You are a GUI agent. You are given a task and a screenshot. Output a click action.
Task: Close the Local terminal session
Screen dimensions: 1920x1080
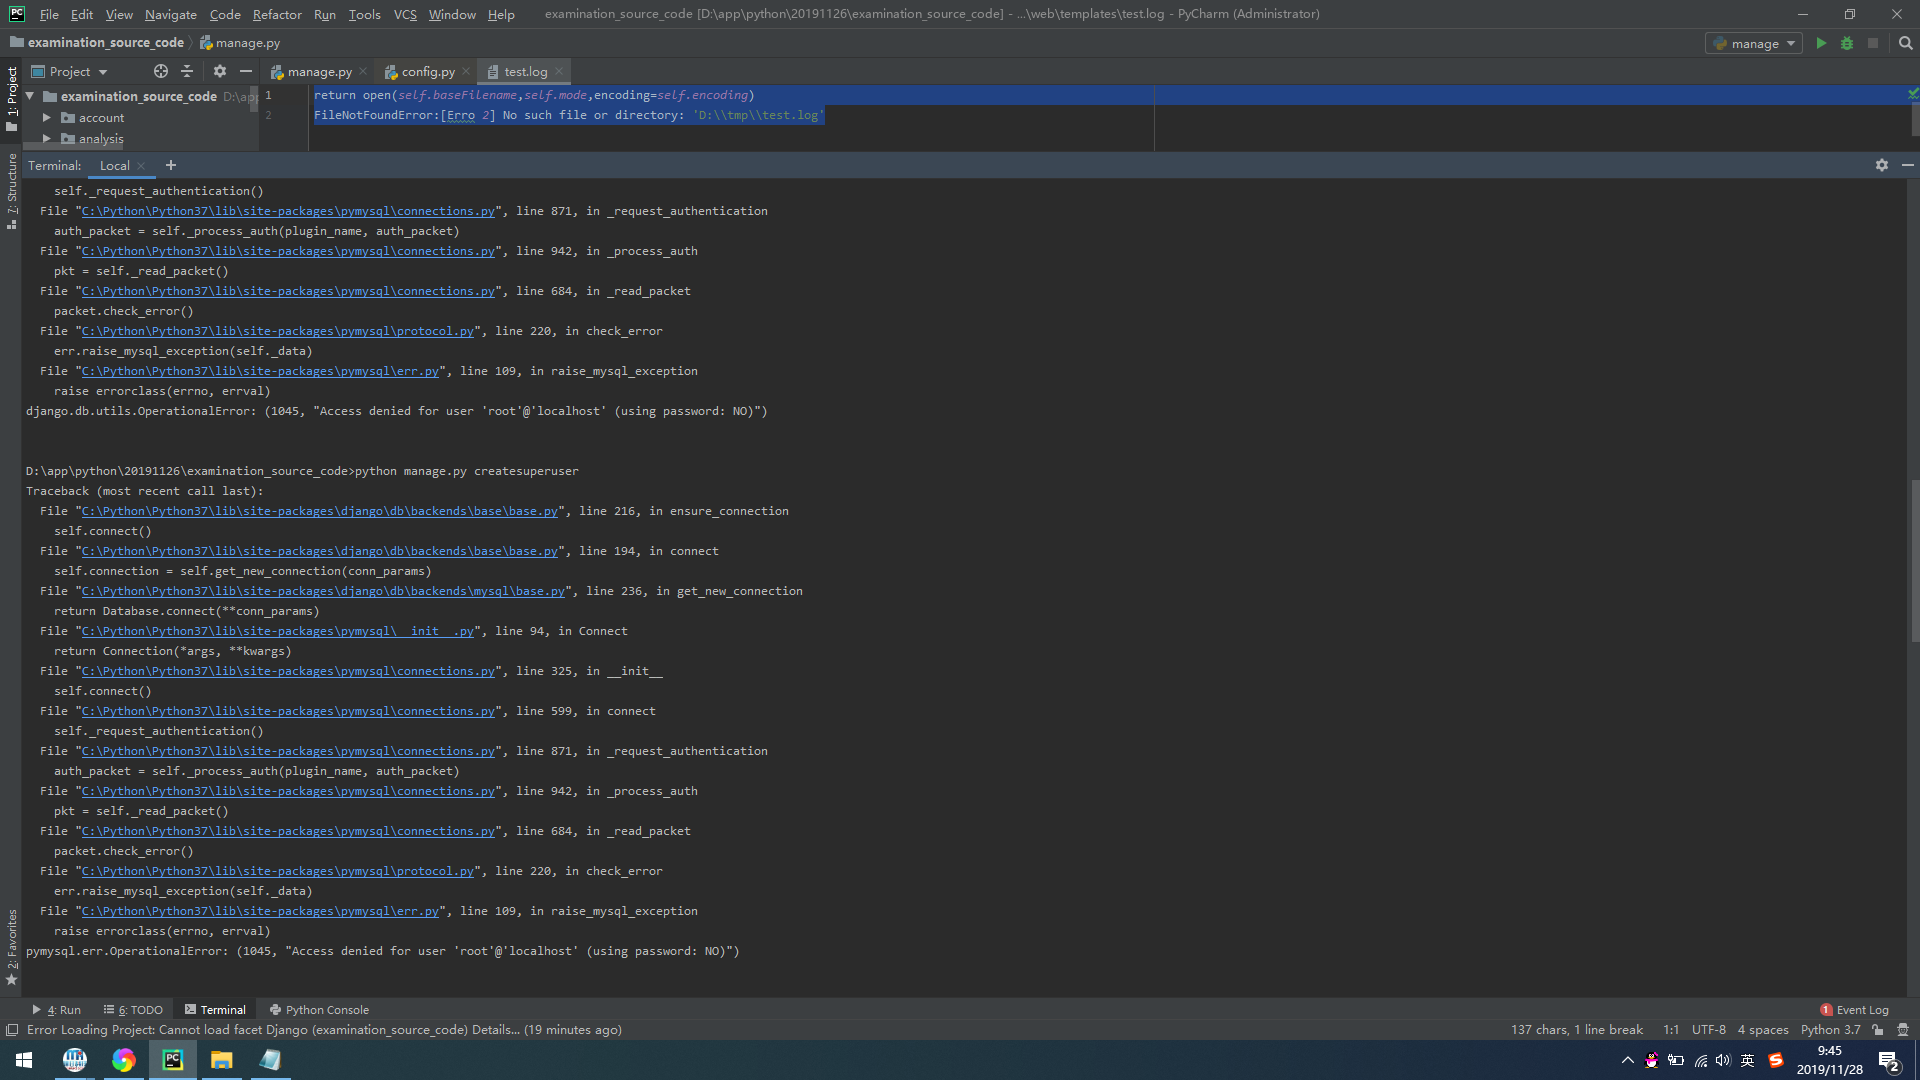click(141, 166)
